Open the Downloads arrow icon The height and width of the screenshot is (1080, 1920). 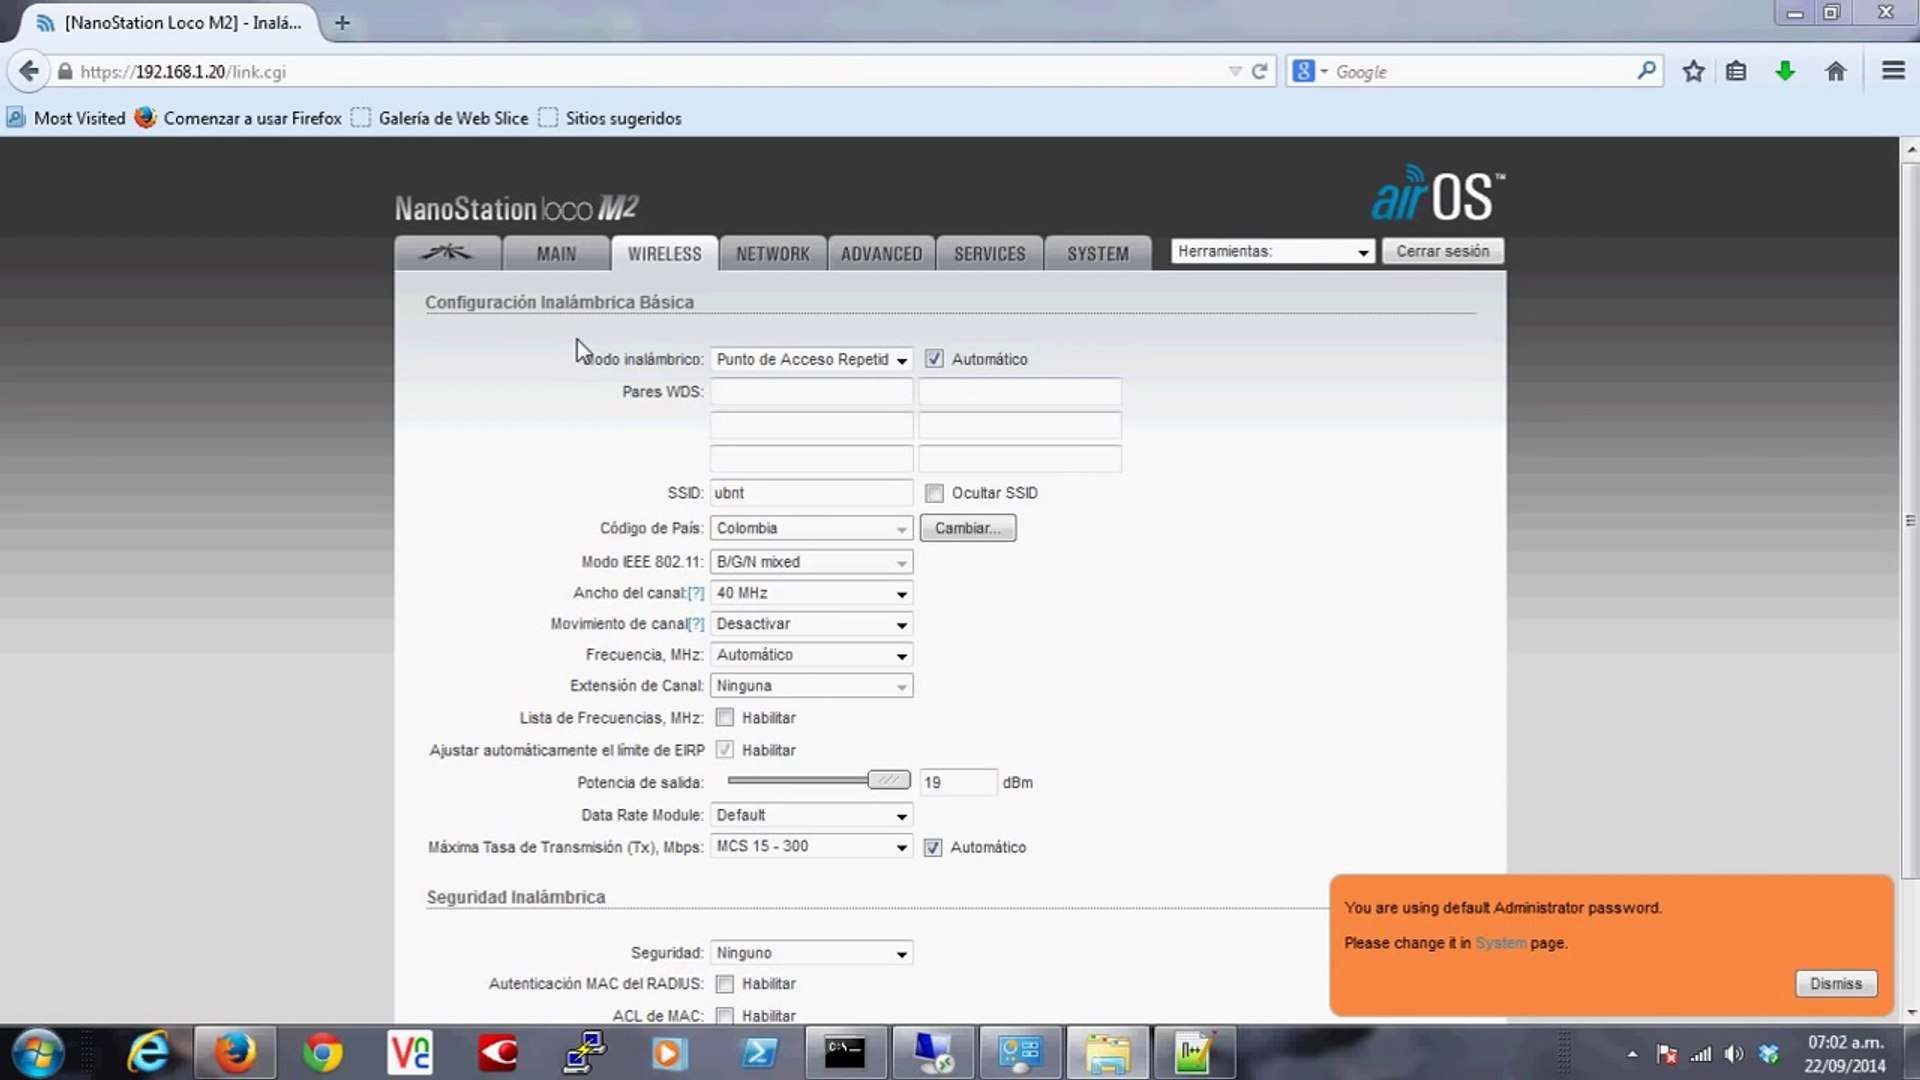coord(1785,71)
